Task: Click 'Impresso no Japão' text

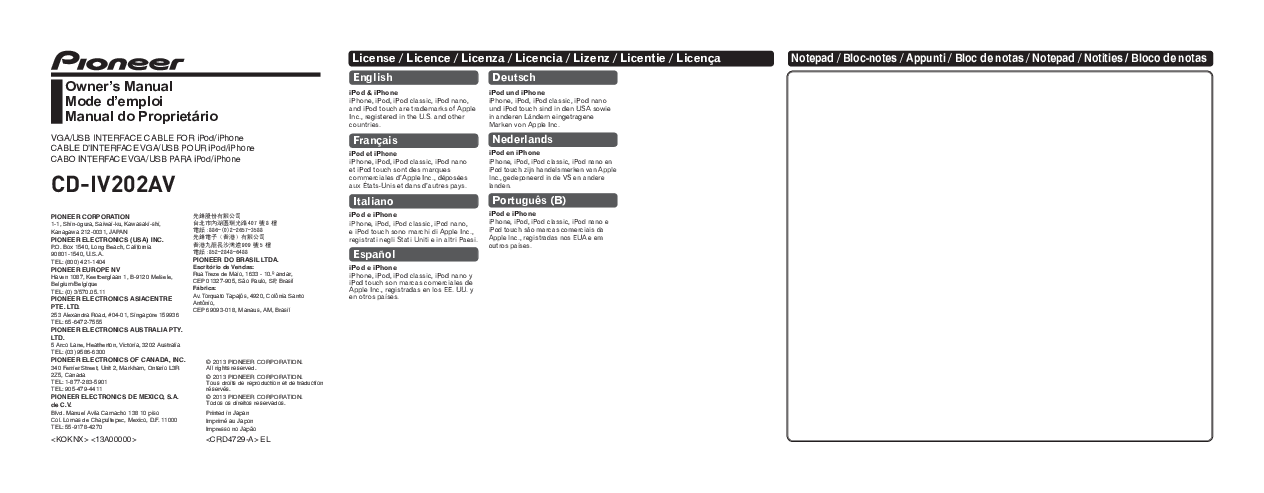Action: pyautogui.click(x=231, y=428)
